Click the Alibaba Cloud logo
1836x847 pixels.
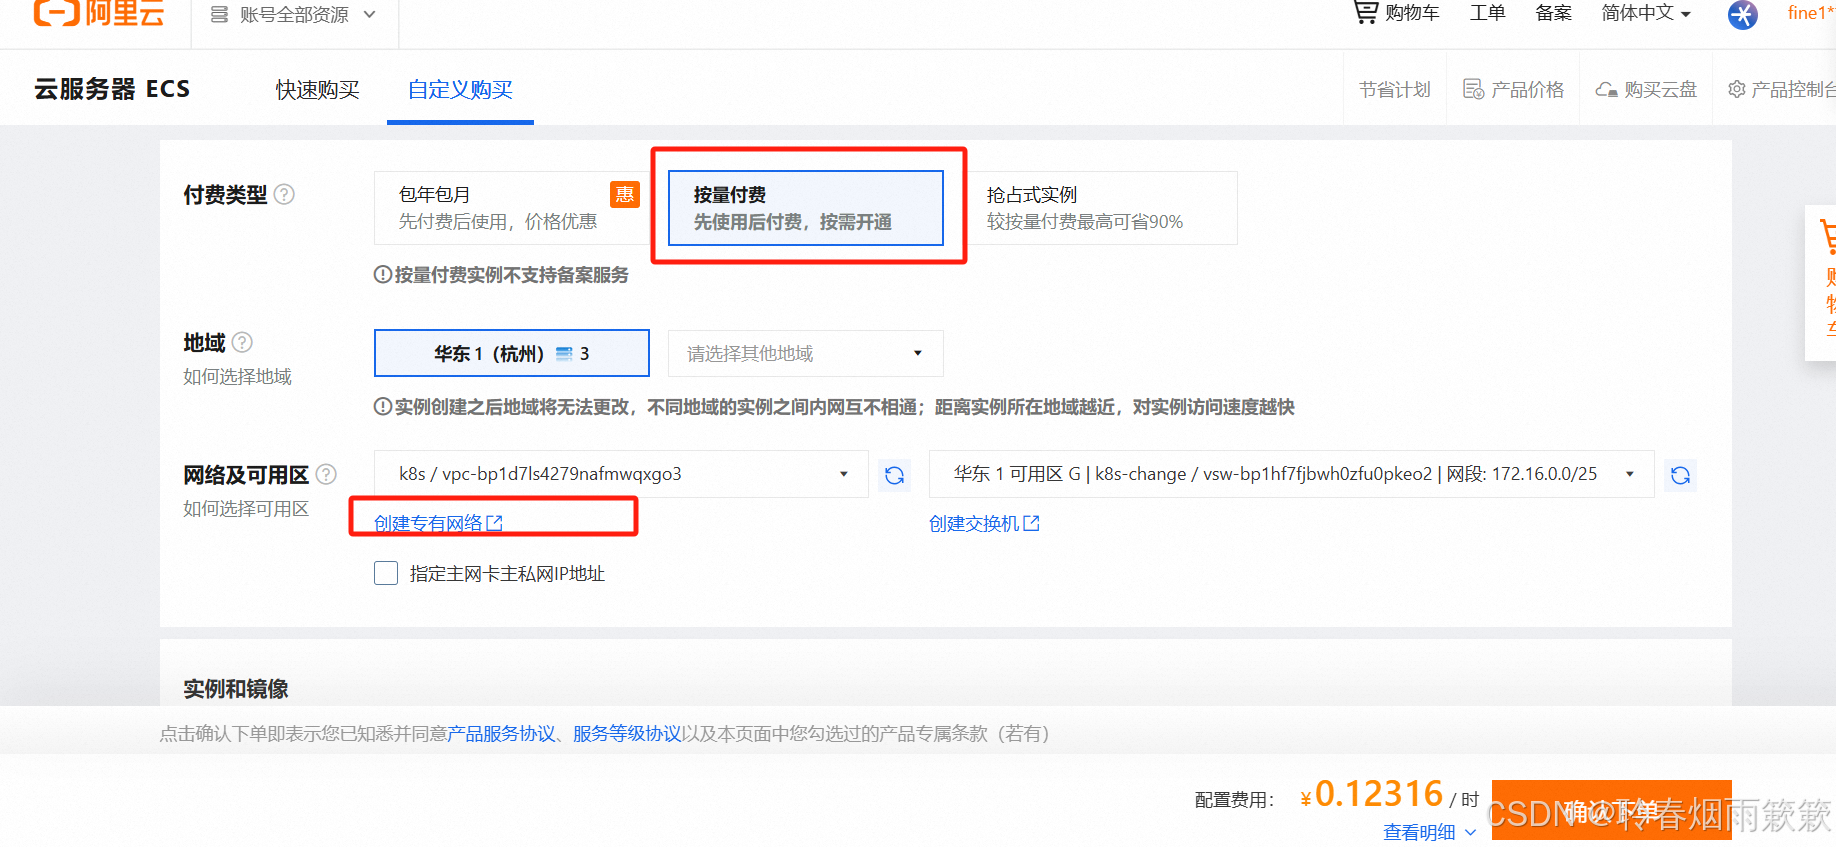point(99,13)
